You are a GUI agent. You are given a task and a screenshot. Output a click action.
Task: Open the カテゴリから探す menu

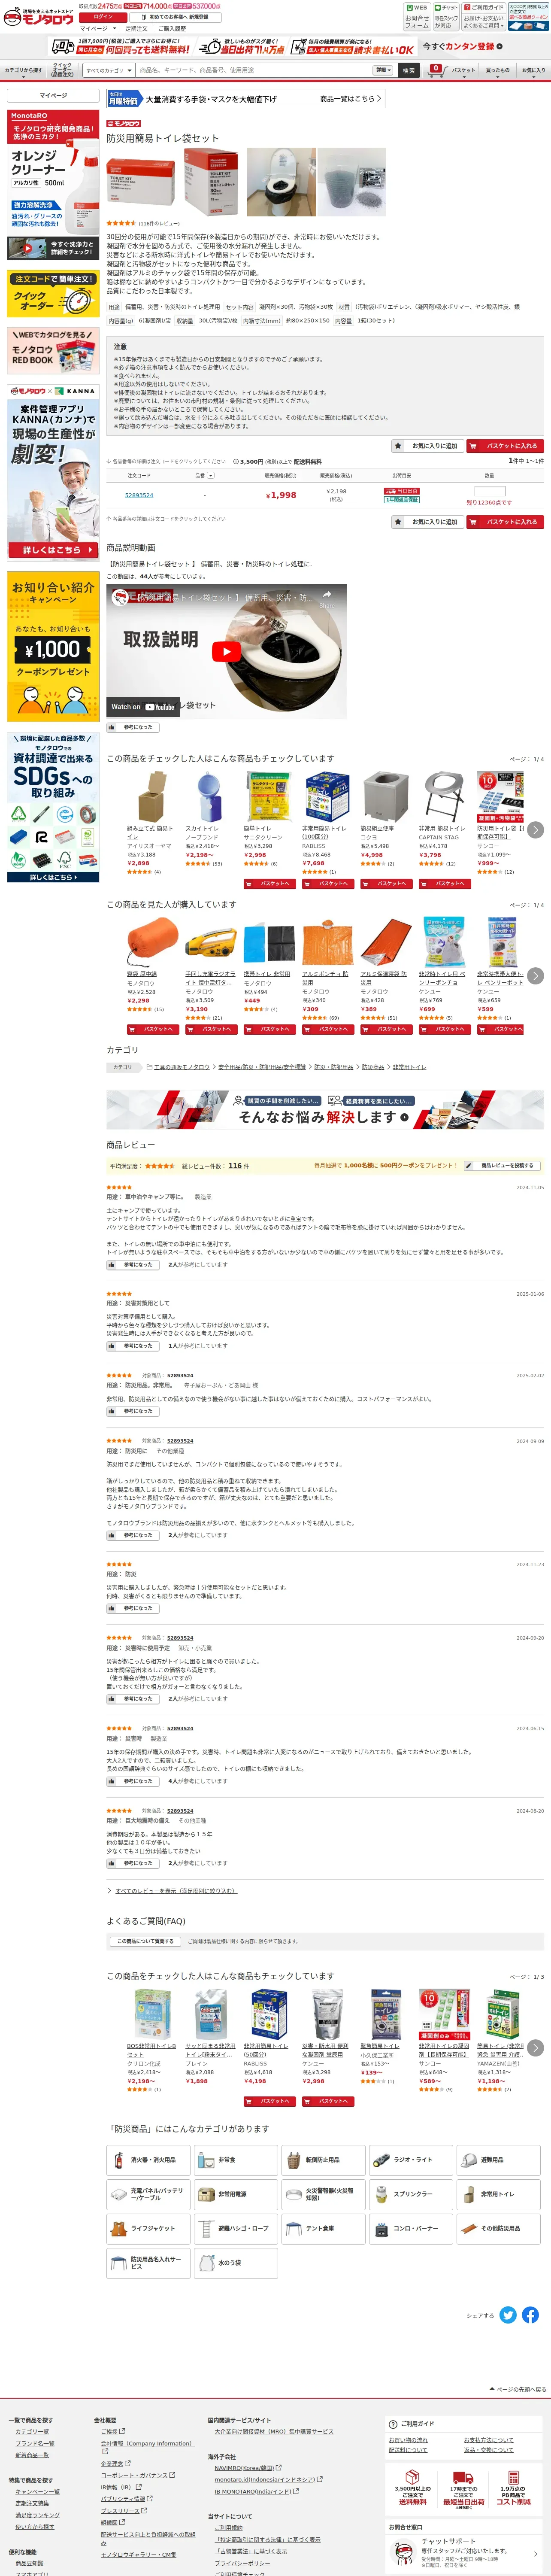(x=23, y=71)
